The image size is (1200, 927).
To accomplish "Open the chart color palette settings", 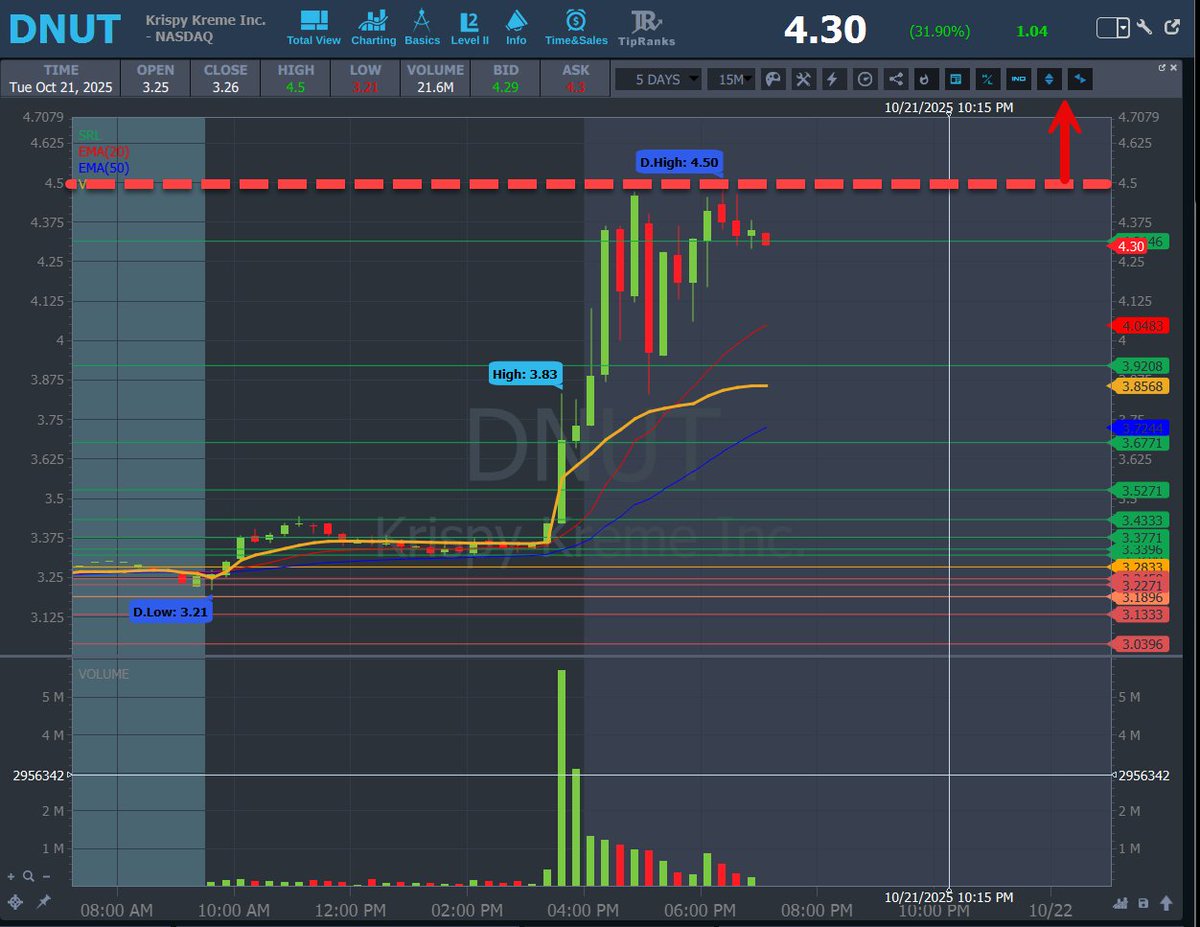I will click(773, 79).
